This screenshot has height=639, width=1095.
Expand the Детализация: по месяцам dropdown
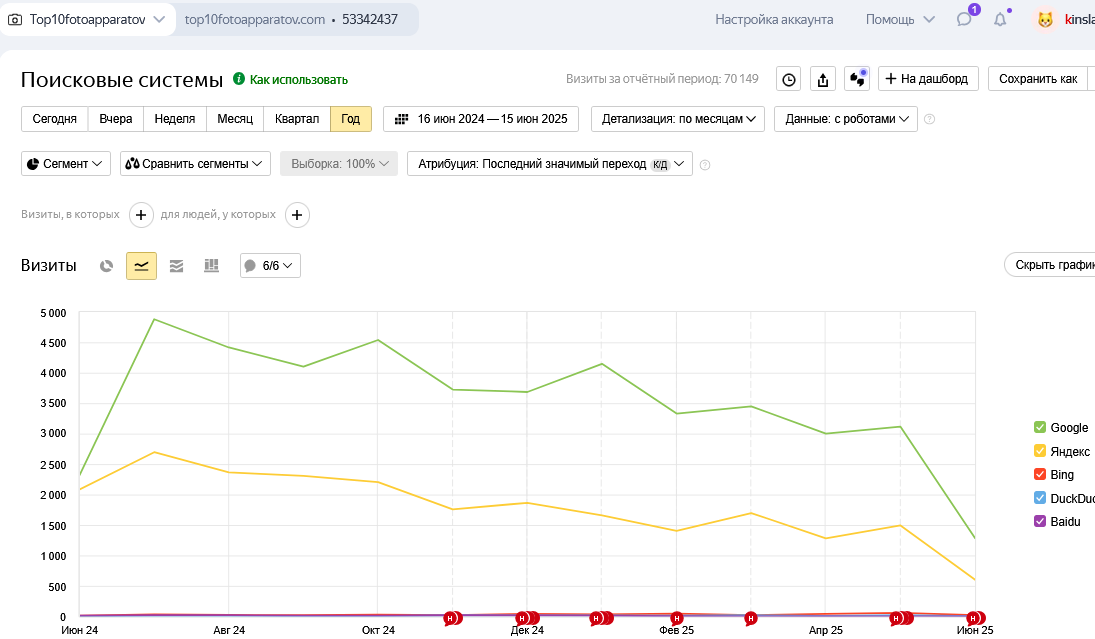coord(678,119)
